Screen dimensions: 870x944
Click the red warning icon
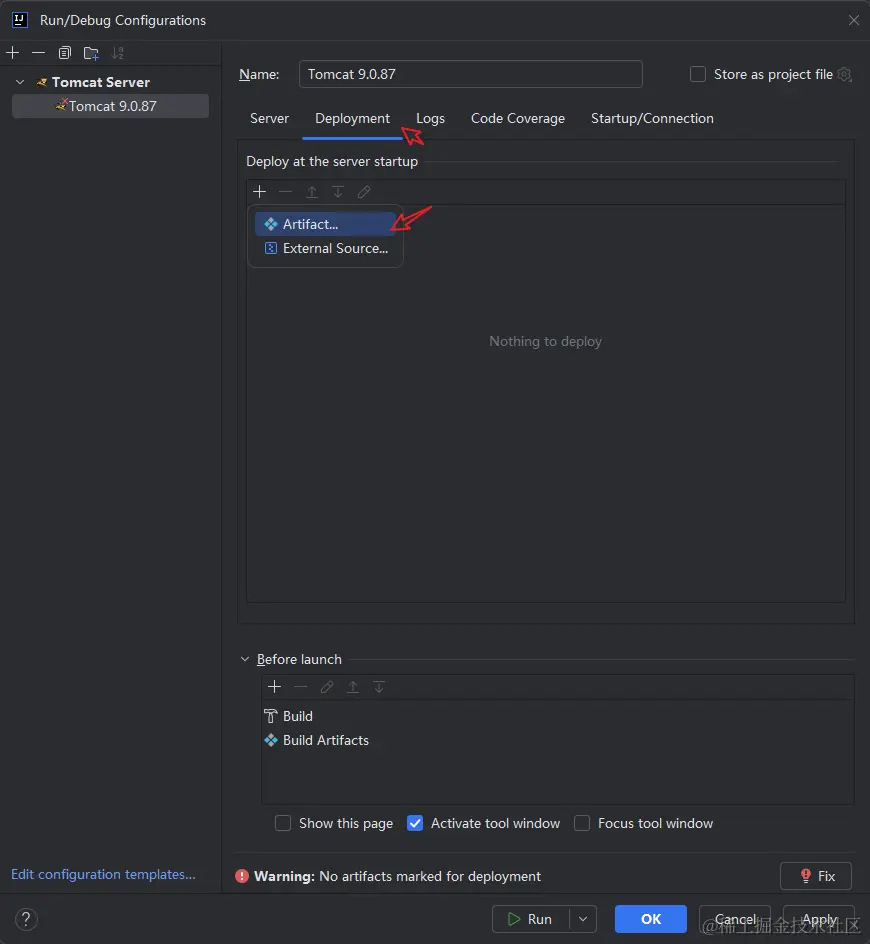pyautogui.click(x=242, y=876)
